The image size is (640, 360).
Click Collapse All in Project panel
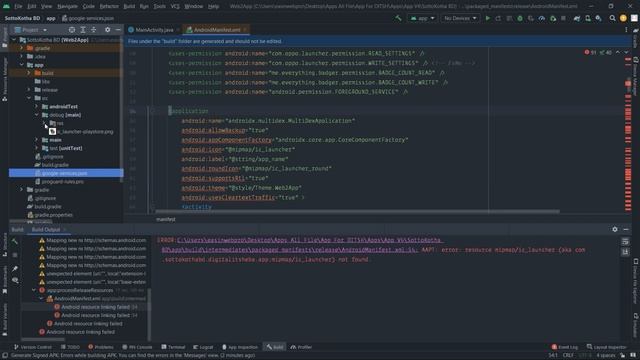(x=93, y=30)
